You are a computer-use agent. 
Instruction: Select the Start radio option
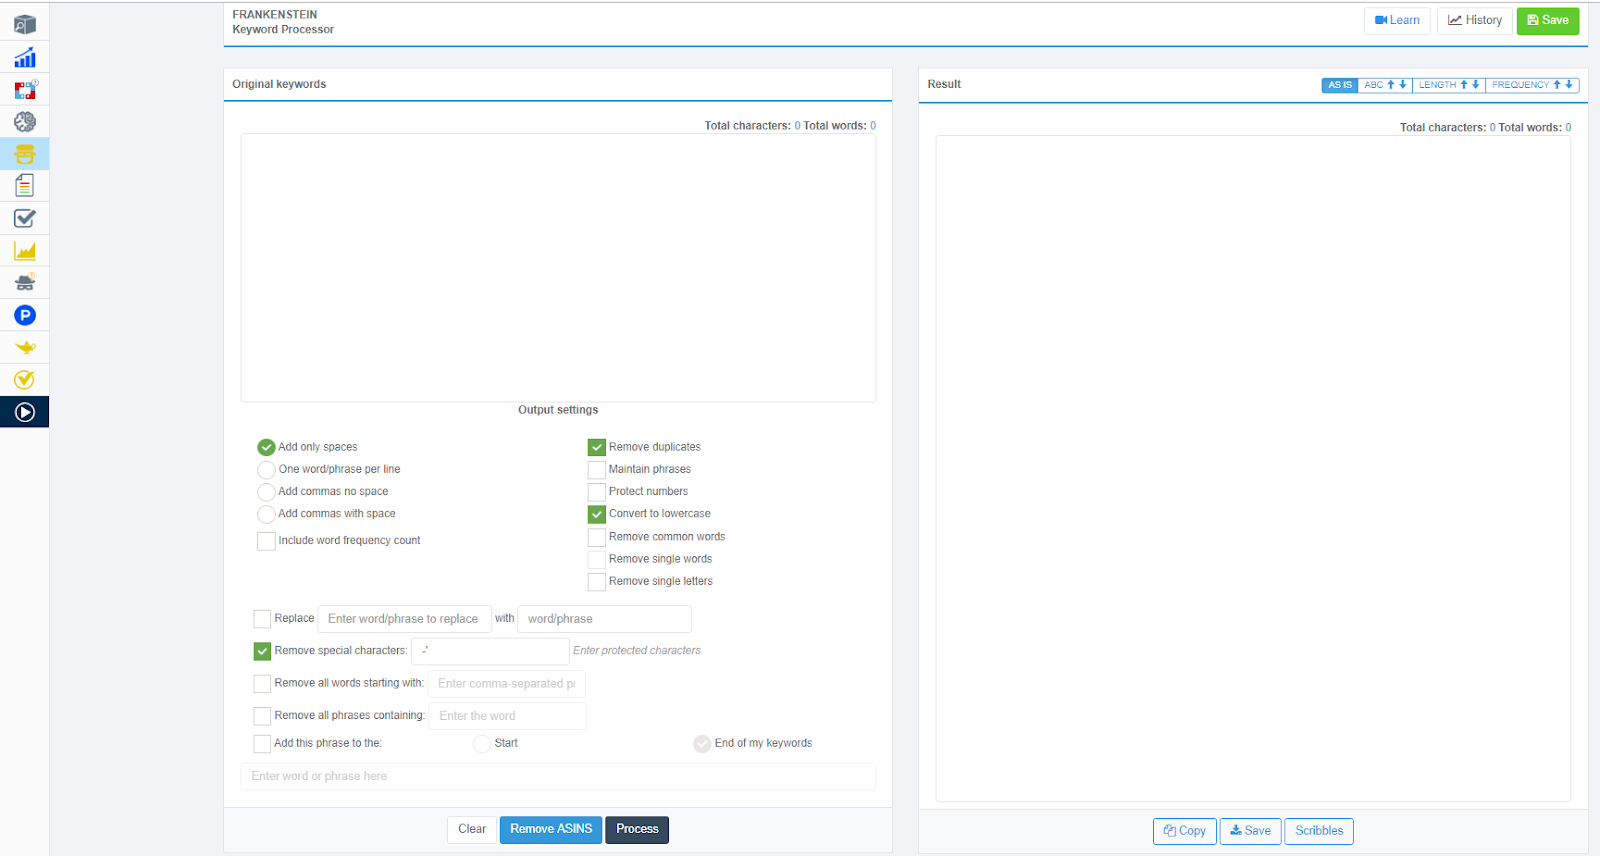coord(482,744)
